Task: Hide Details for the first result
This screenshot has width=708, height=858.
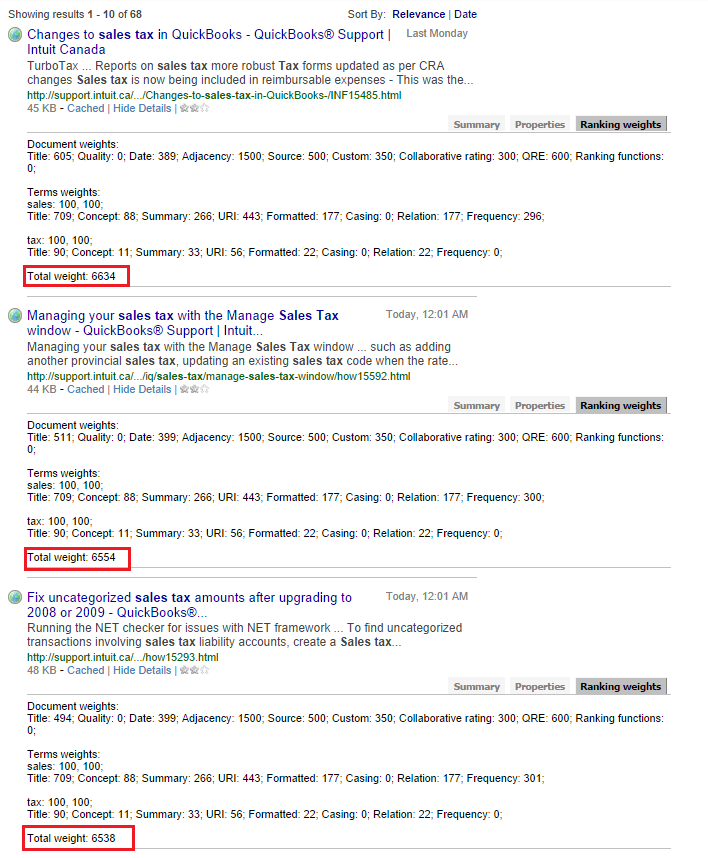Action: coord(142,108)
